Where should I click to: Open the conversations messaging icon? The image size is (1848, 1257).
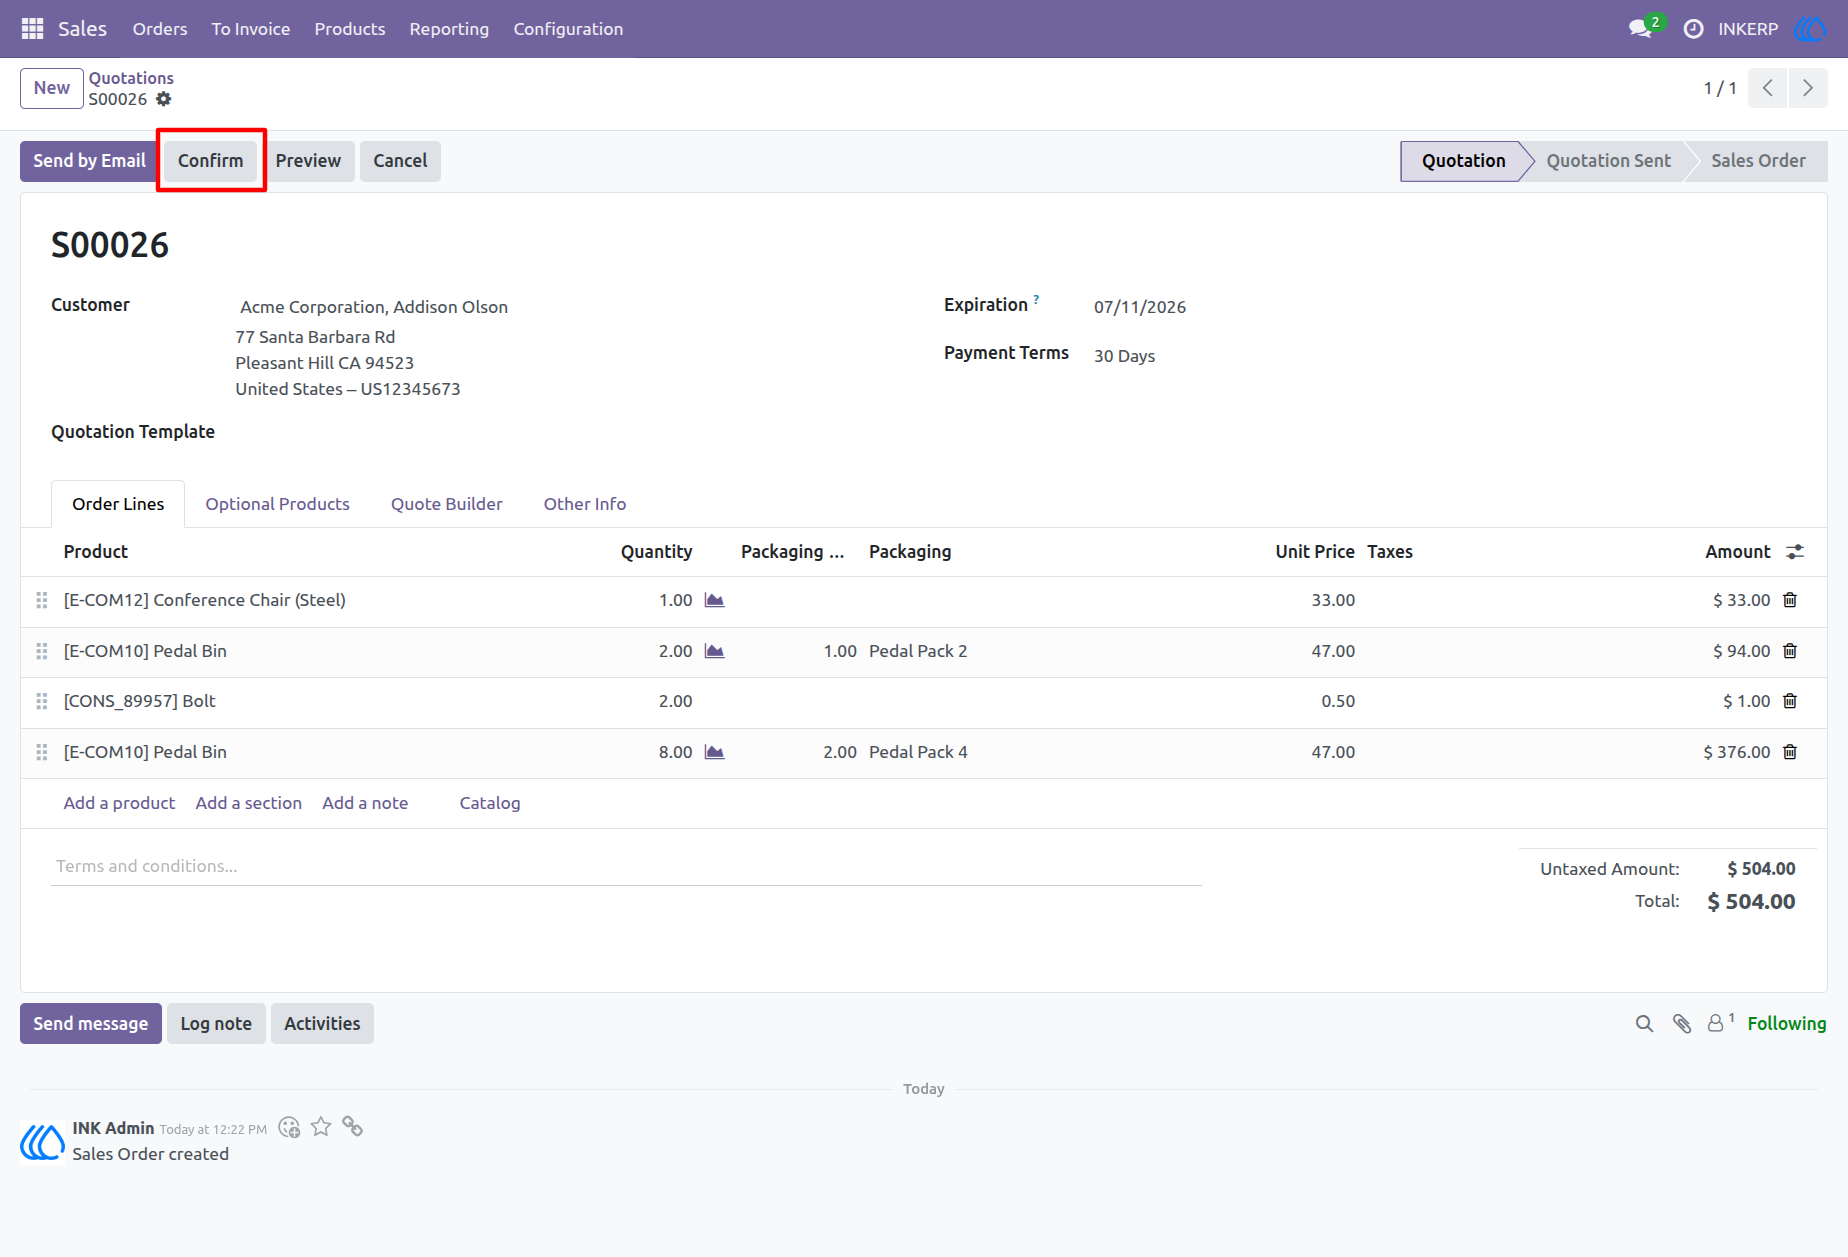pos(1640,29)
